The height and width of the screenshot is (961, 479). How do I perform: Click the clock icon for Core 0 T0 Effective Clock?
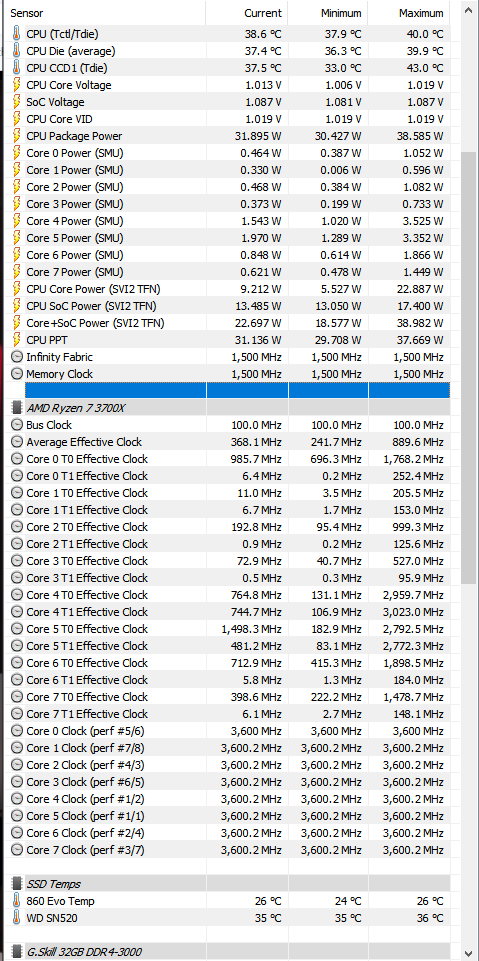tap(17, 459)
